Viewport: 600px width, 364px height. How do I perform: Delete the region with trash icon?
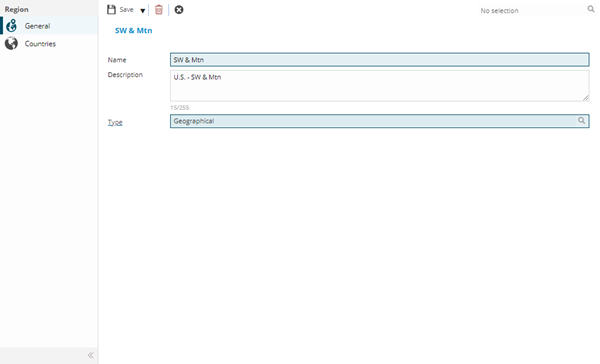pyautogui.click(x=159, y=10)
